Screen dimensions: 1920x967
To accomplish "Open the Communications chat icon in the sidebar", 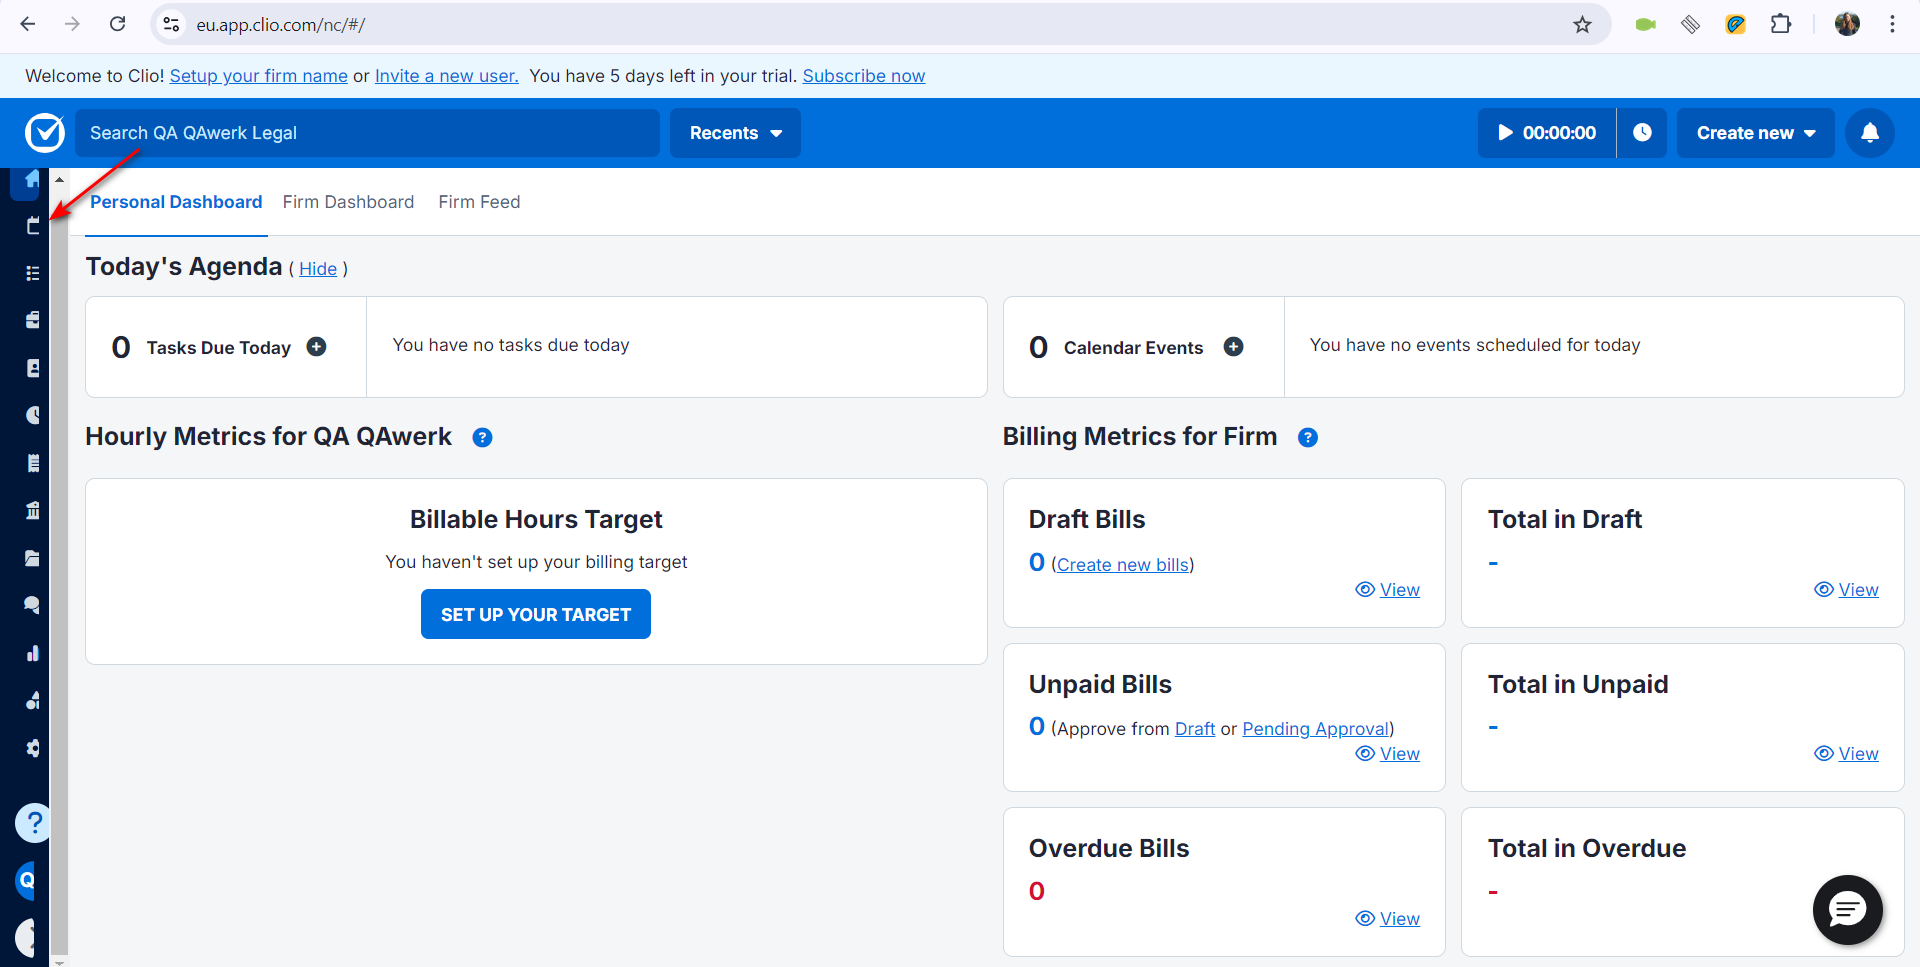I will click(x=33, y=605).
